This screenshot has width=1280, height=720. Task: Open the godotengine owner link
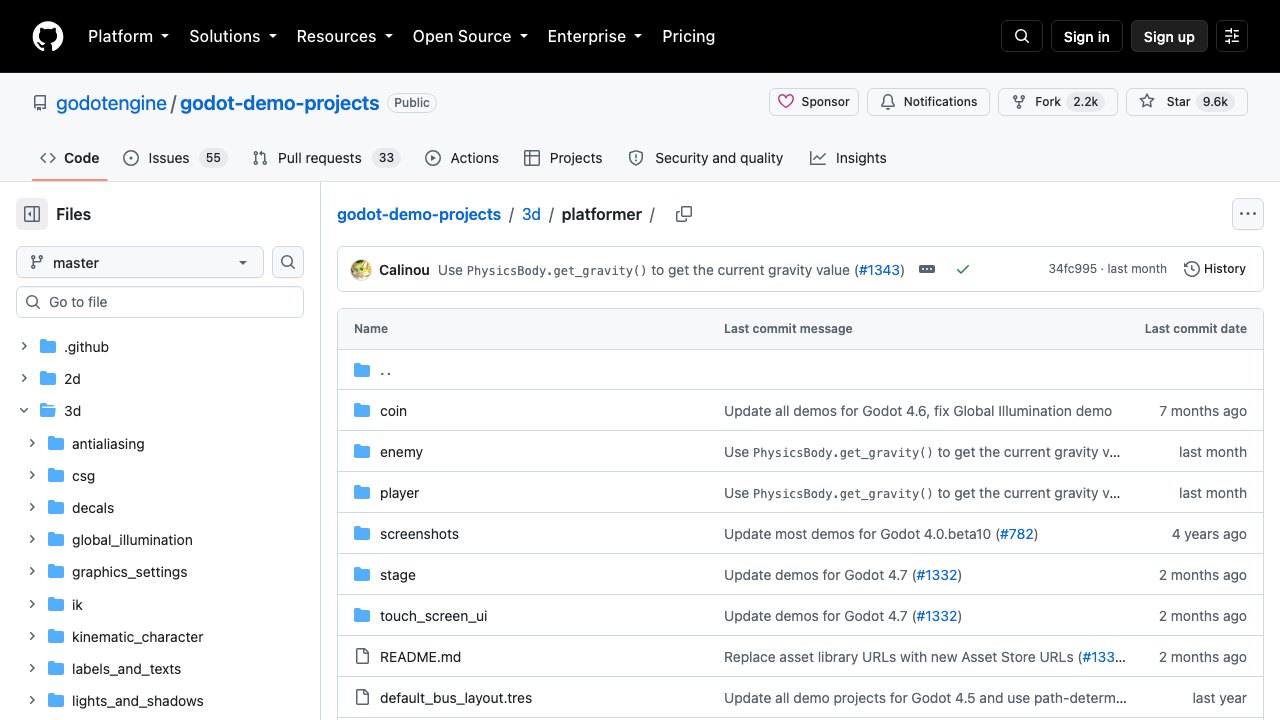click(111, 103)
